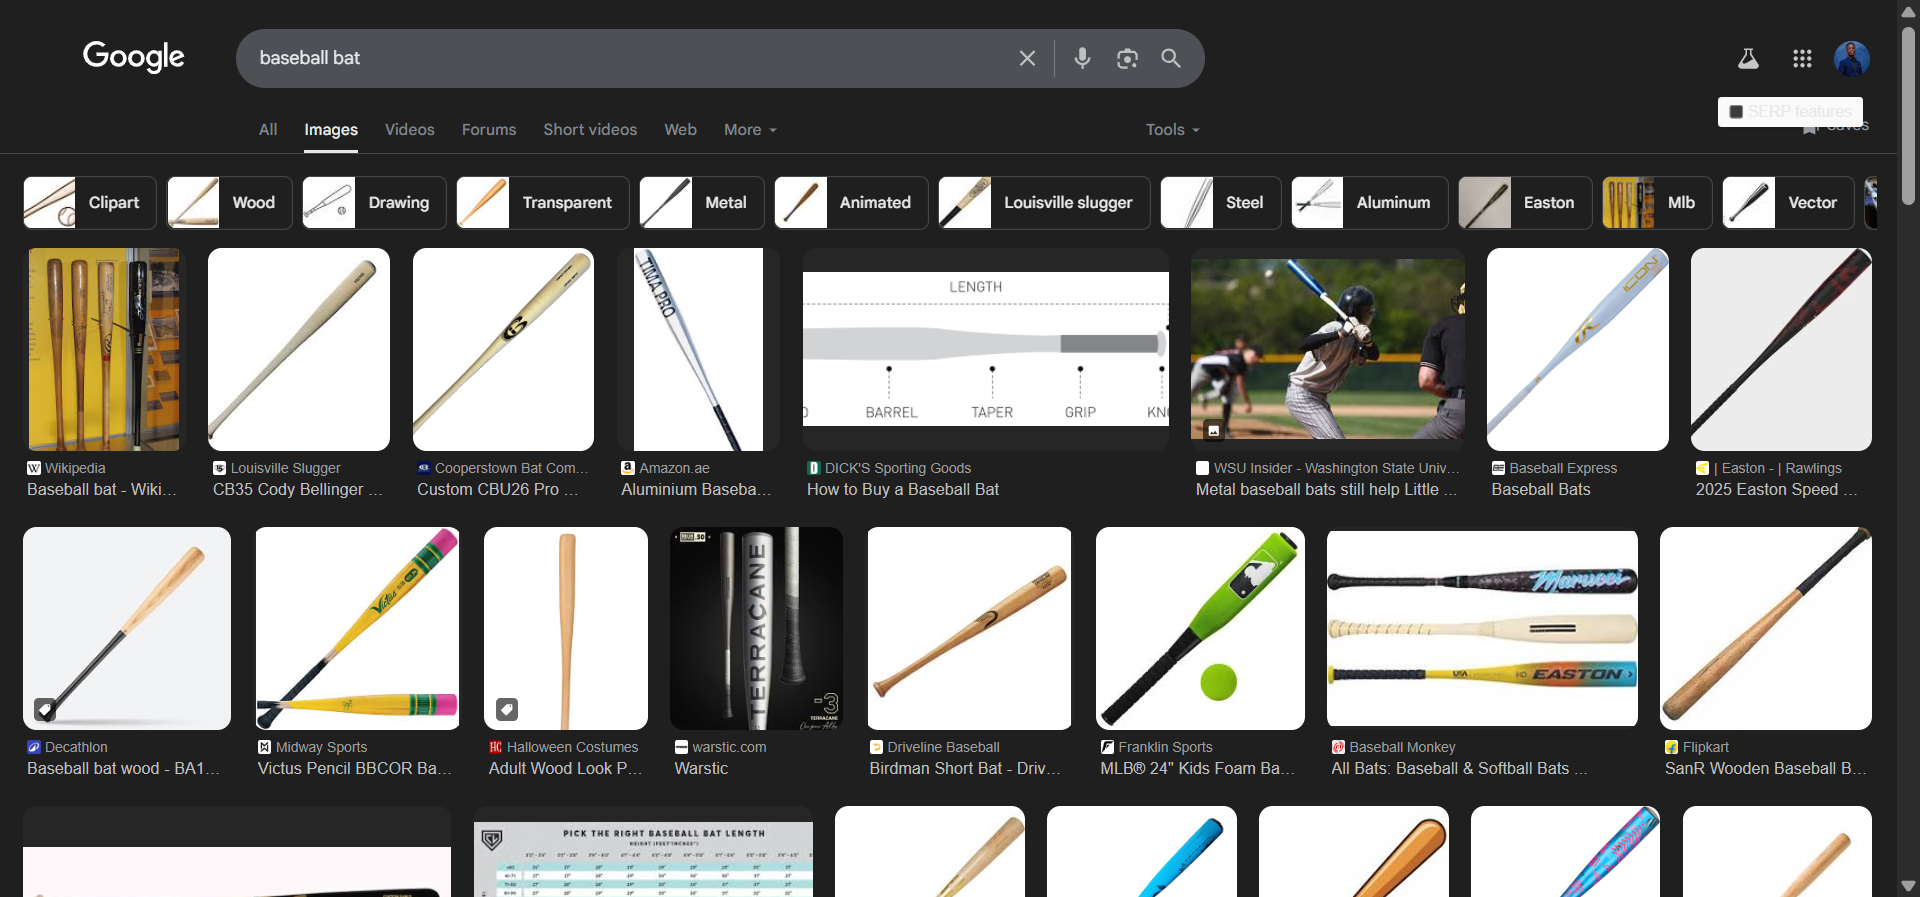Open Wikipedia baseball bats thumbnail
This screenshot has width=1920, height=897.
(104, 349)
